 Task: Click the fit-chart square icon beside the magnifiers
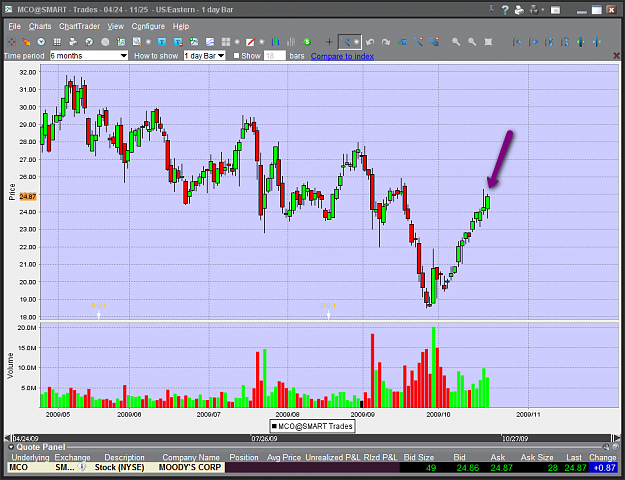click(x=488, y=42)
